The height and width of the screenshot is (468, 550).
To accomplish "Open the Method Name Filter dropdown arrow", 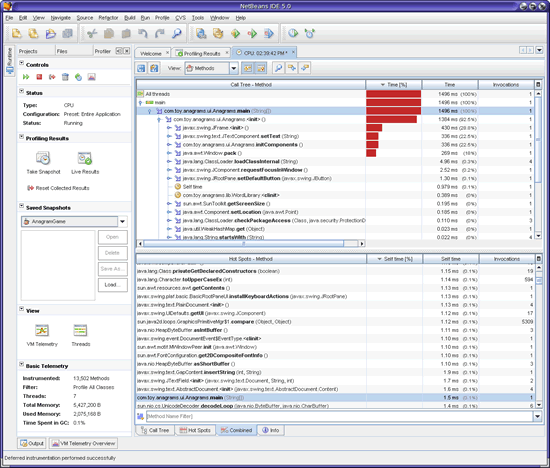I will pyautogui.click(x=537, y=416).
